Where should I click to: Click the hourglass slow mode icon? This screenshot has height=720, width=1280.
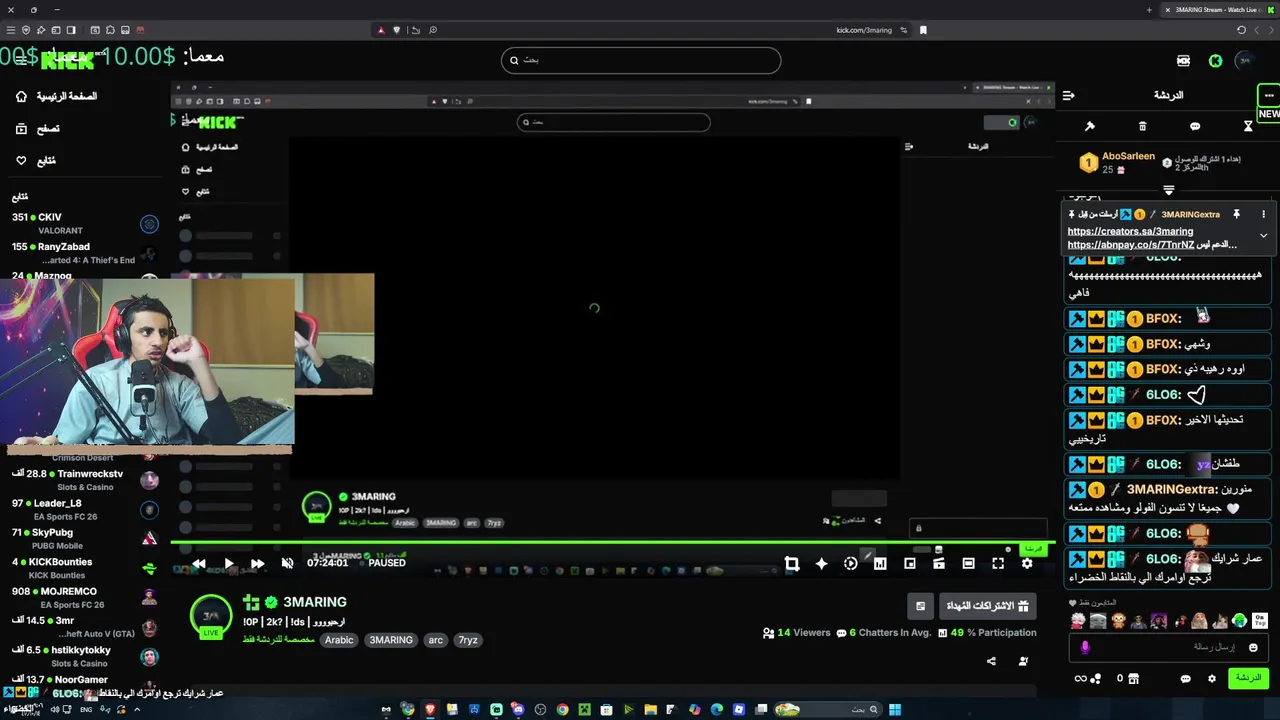click(x=1248, y=126)
